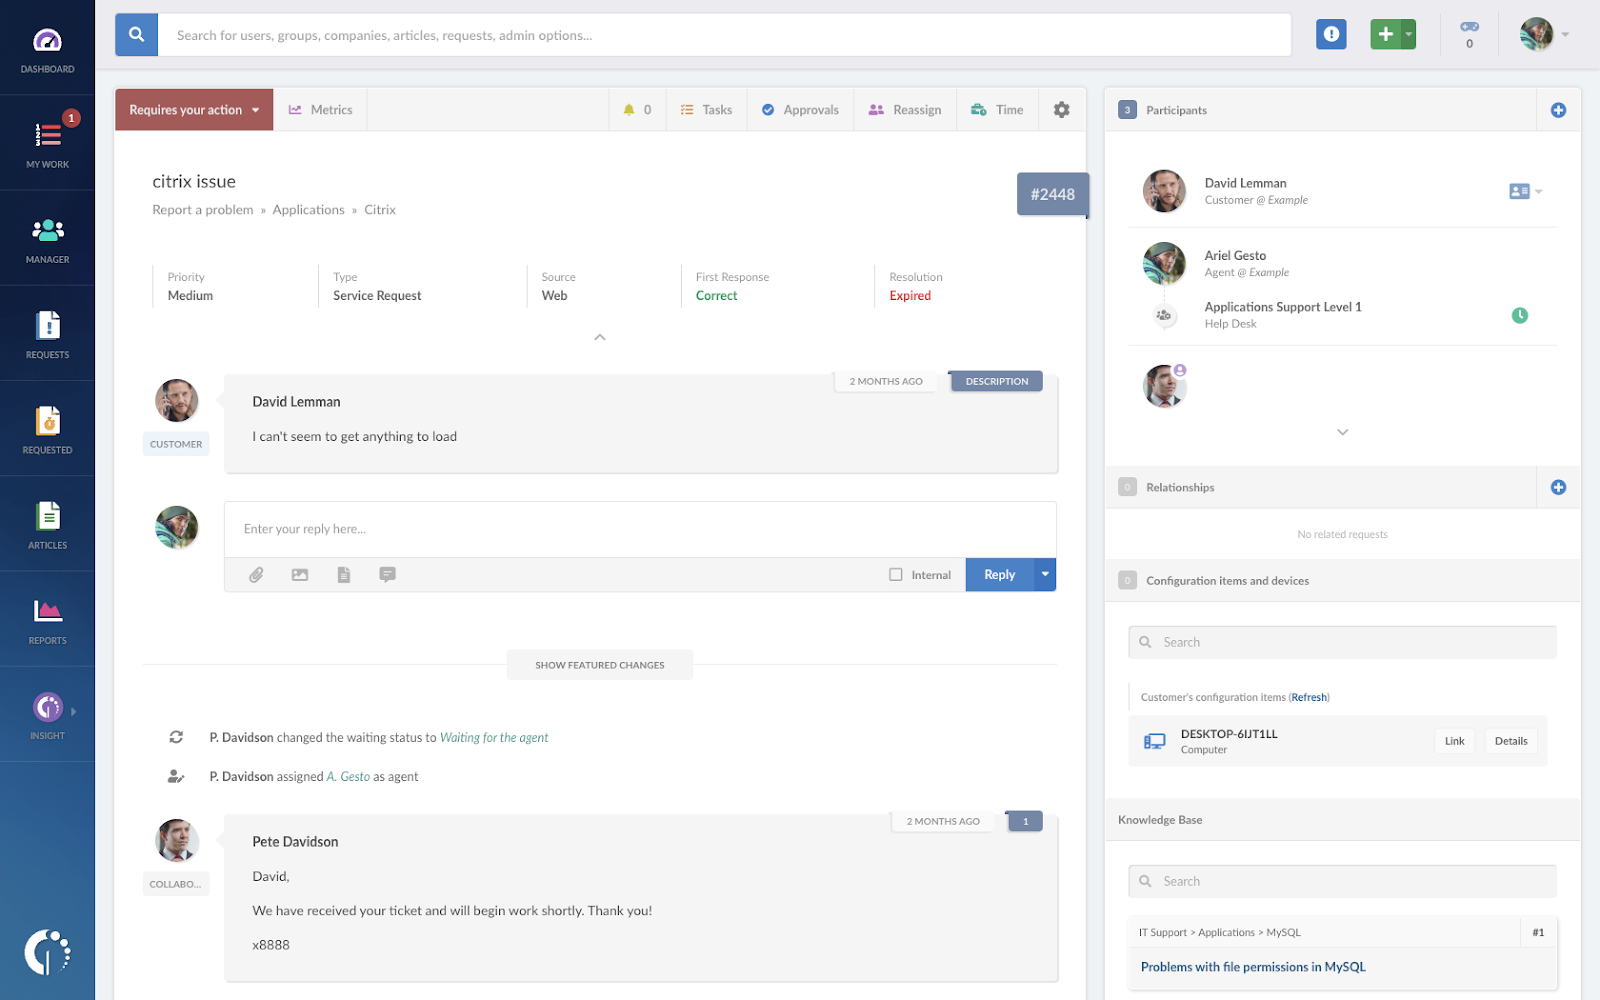Expand the Reply button options arrow
The image size is (1600, 1000).
[1044, 574]
